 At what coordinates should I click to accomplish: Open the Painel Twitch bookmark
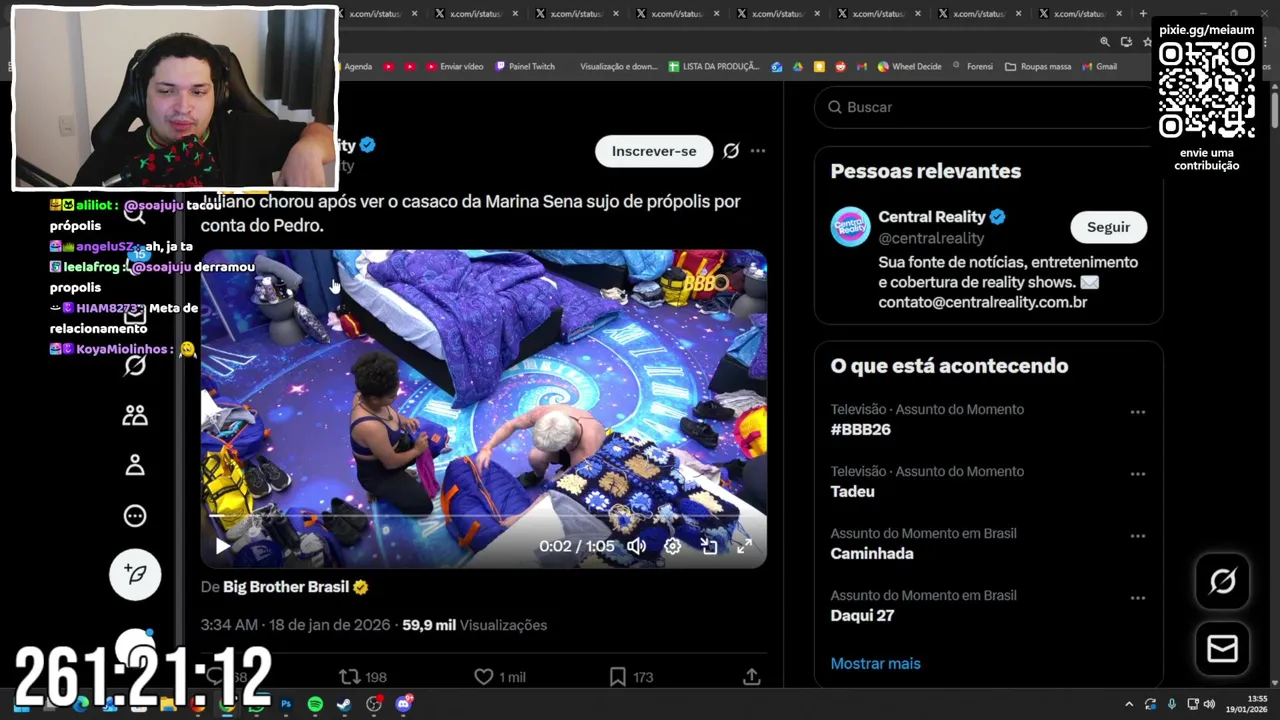525,67
